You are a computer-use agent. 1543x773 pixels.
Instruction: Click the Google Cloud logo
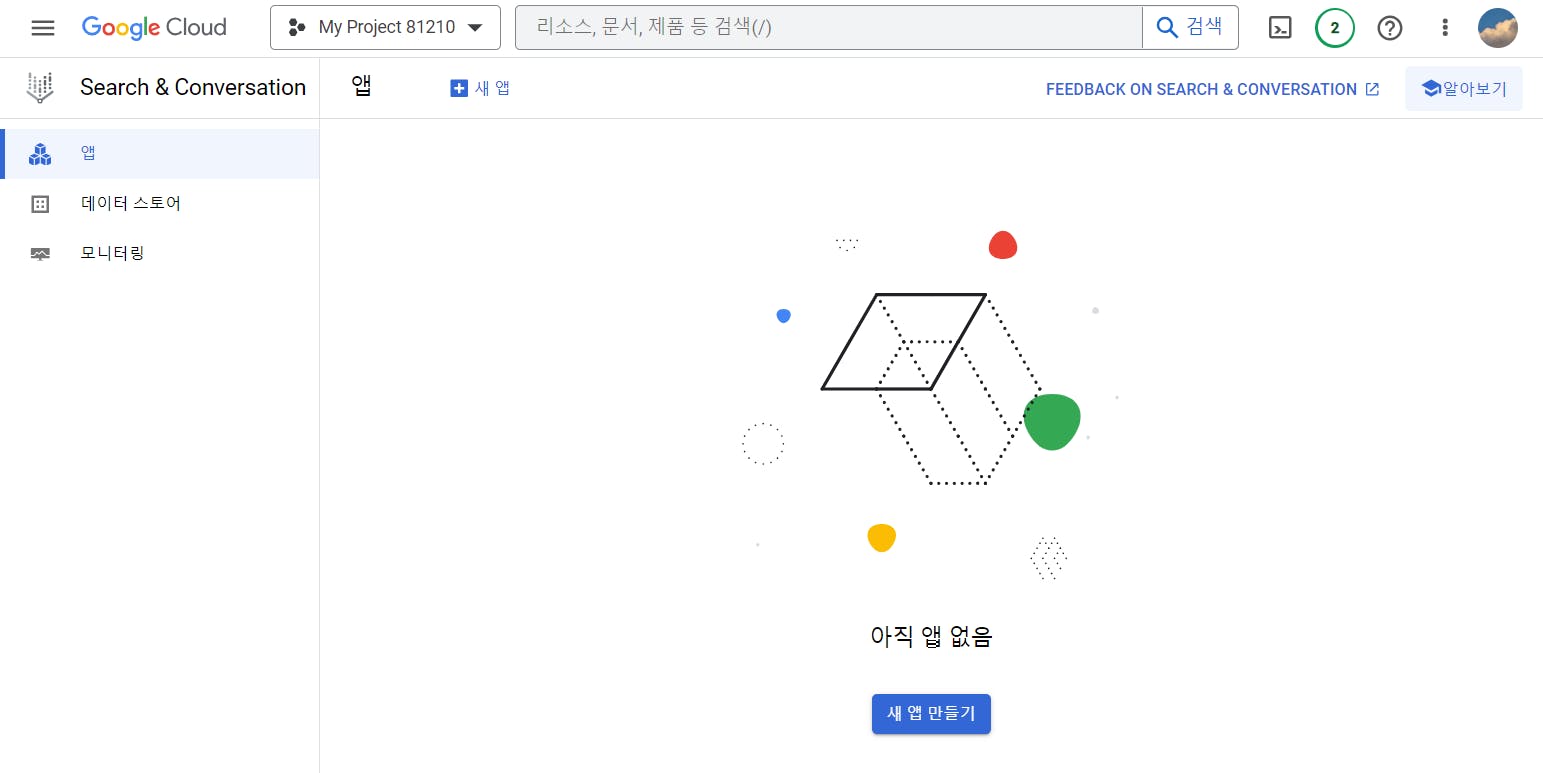[x=154, y=27]
